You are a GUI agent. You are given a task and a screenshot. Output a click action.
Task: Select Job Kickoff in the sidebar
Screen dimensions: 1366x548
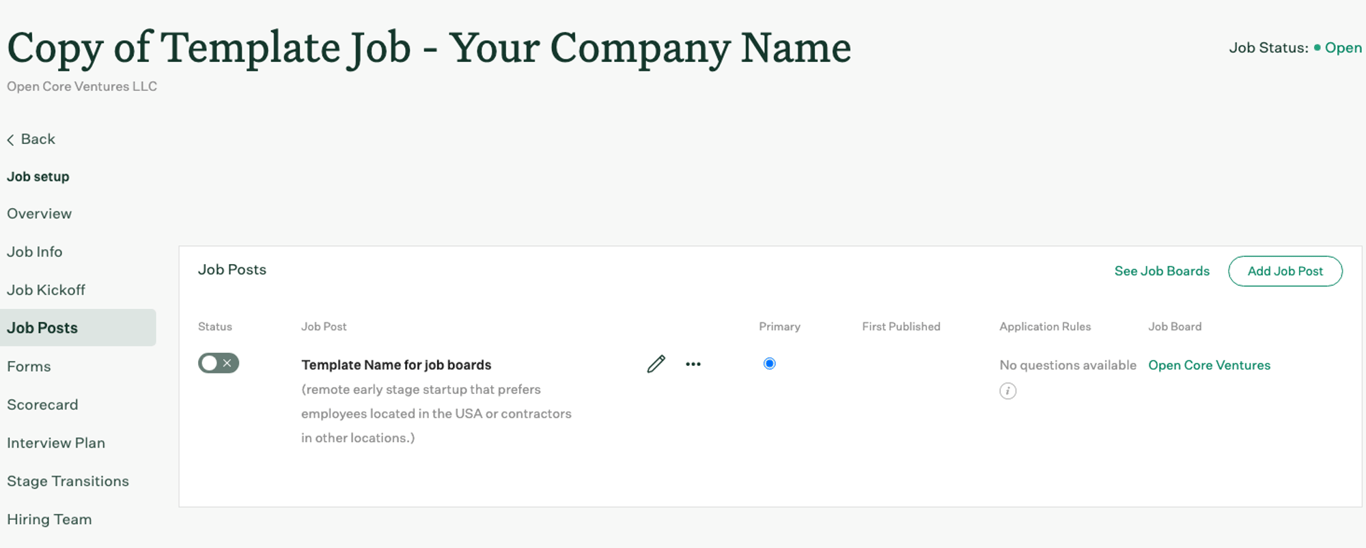click(x=46, y=290)
